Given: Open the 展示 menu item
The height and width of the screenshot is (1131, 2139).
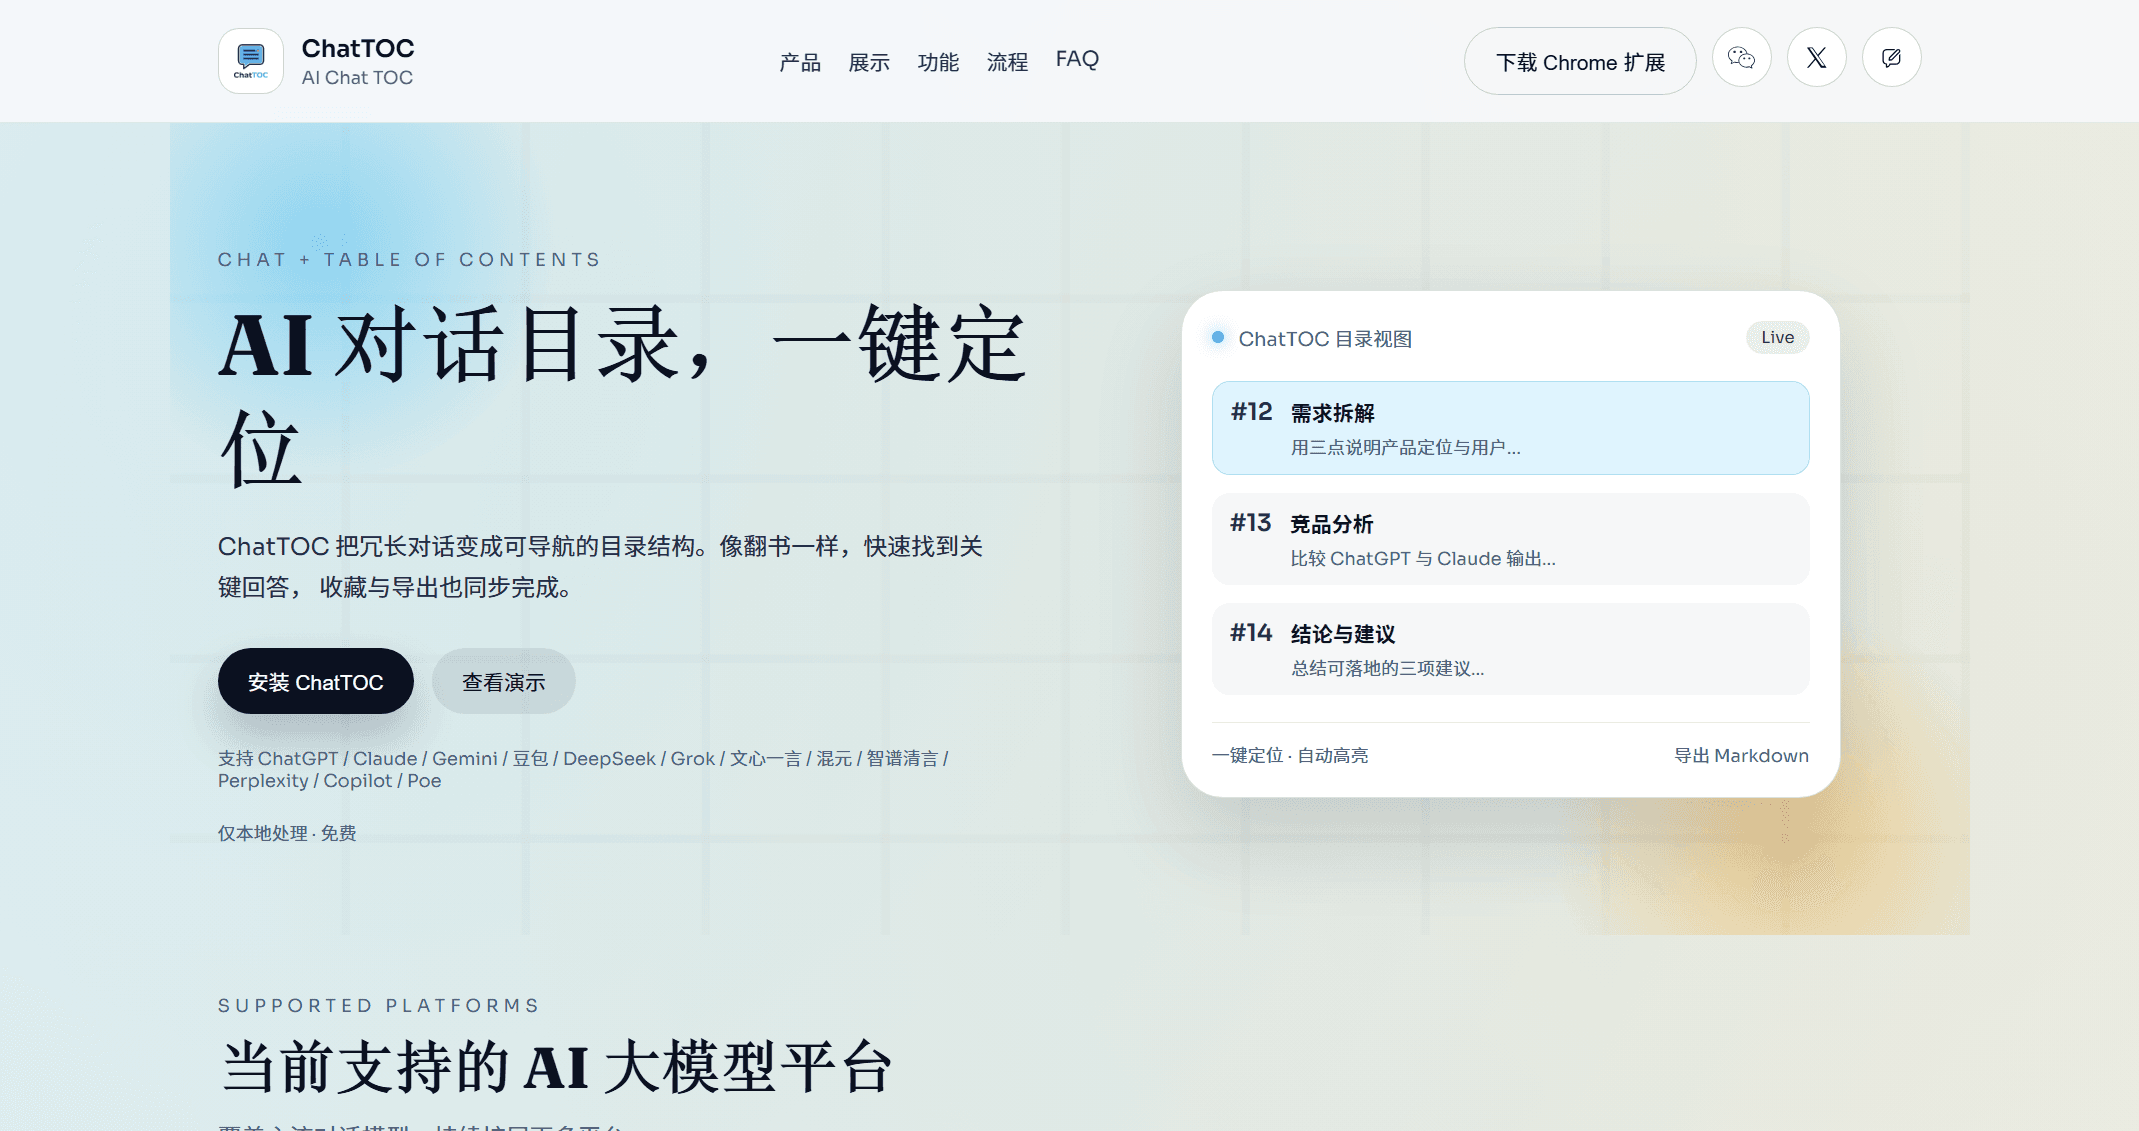Looking at the screenshot, I should (x=868, y=61).
